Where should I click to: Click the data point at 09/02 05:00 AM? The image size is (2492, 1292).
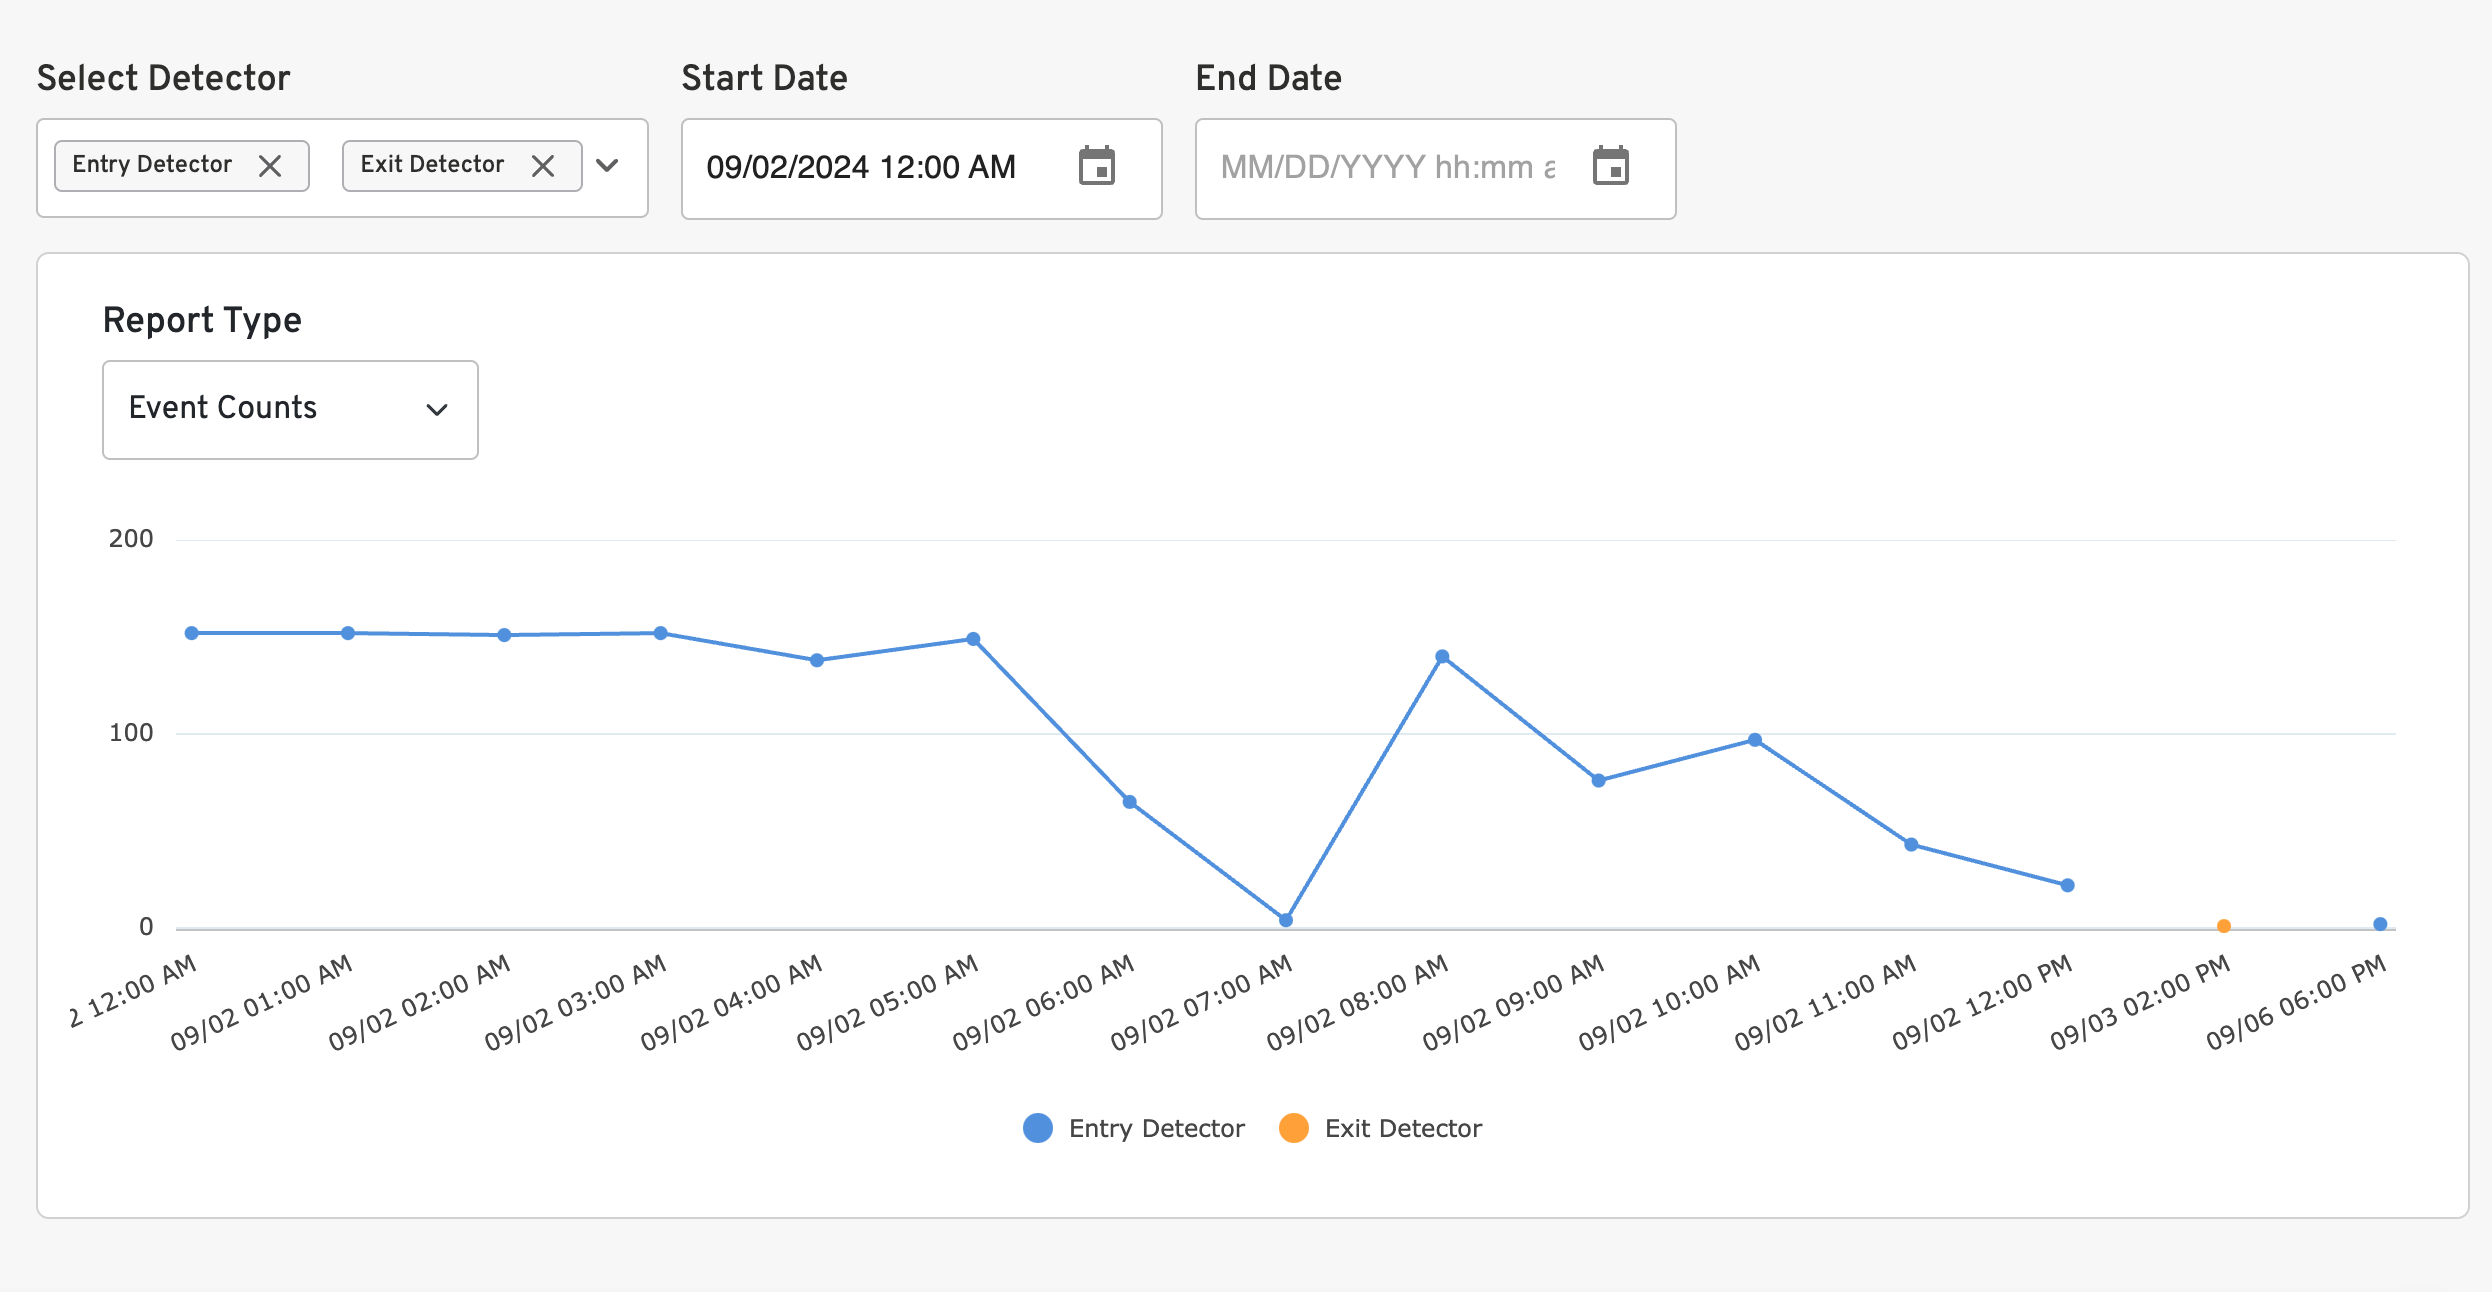[x=973, y=639]
